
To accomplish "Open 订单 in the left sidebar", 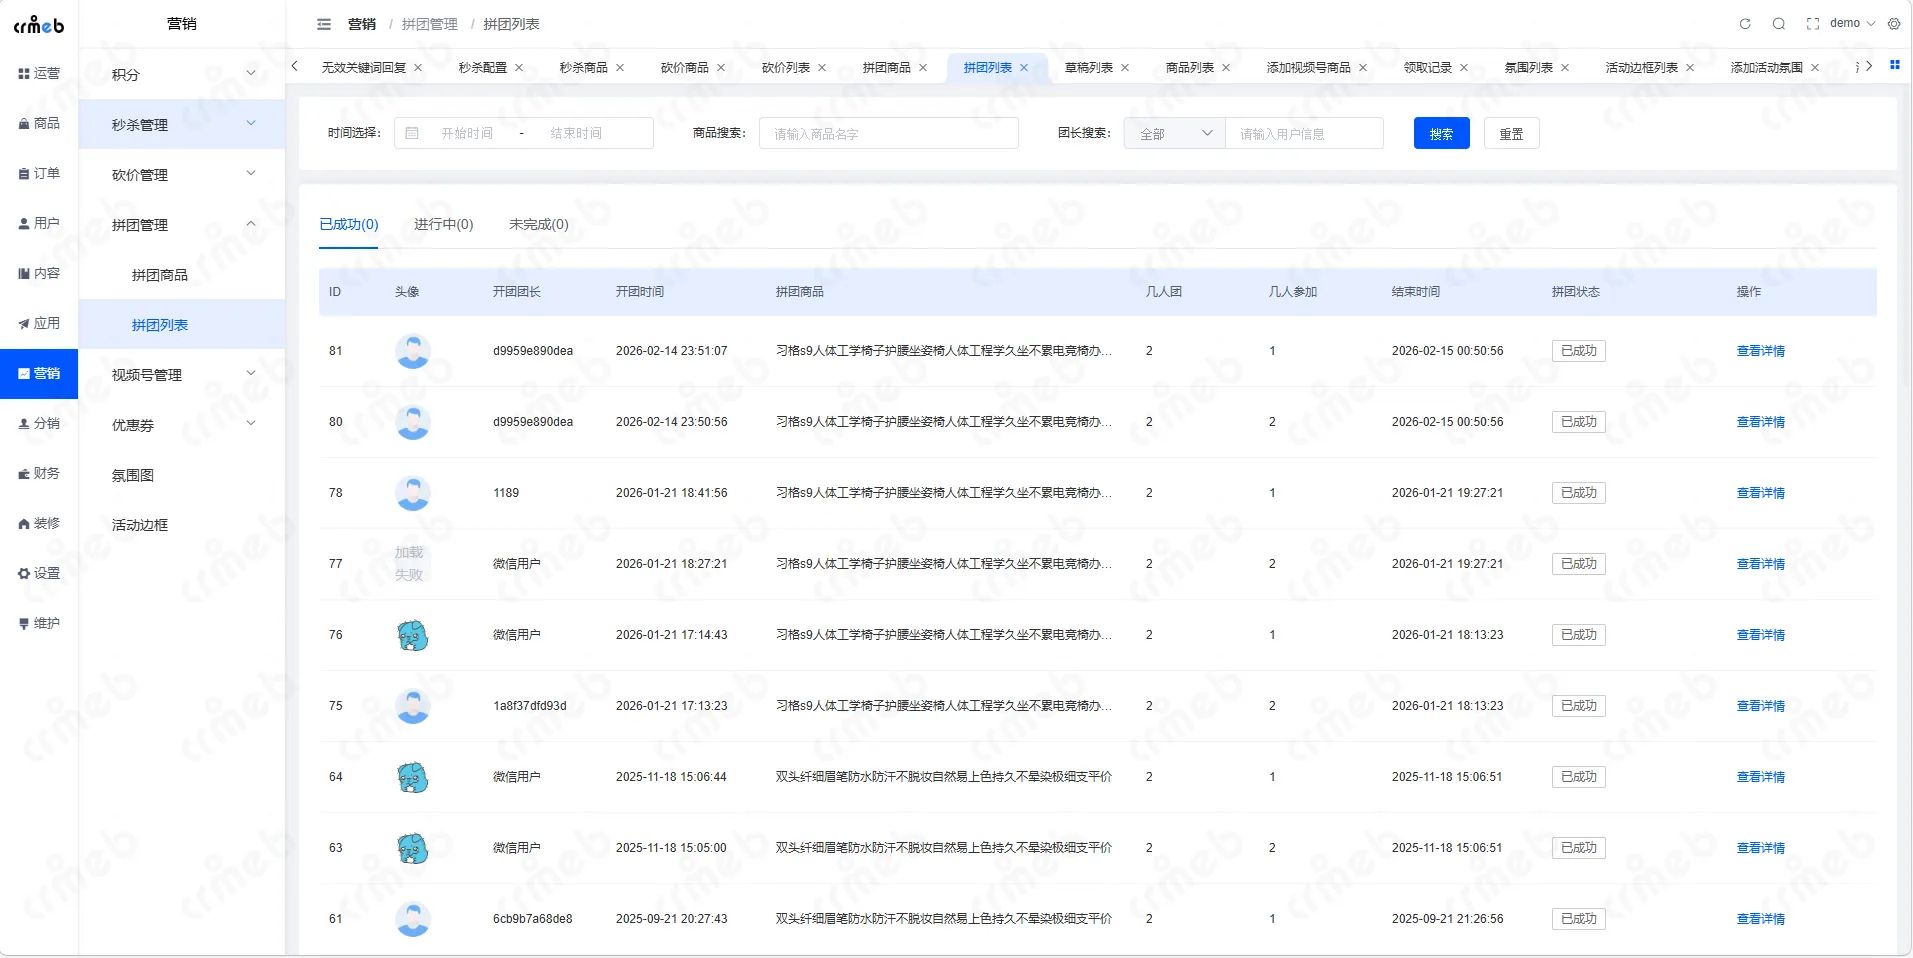I will [39, 173].
